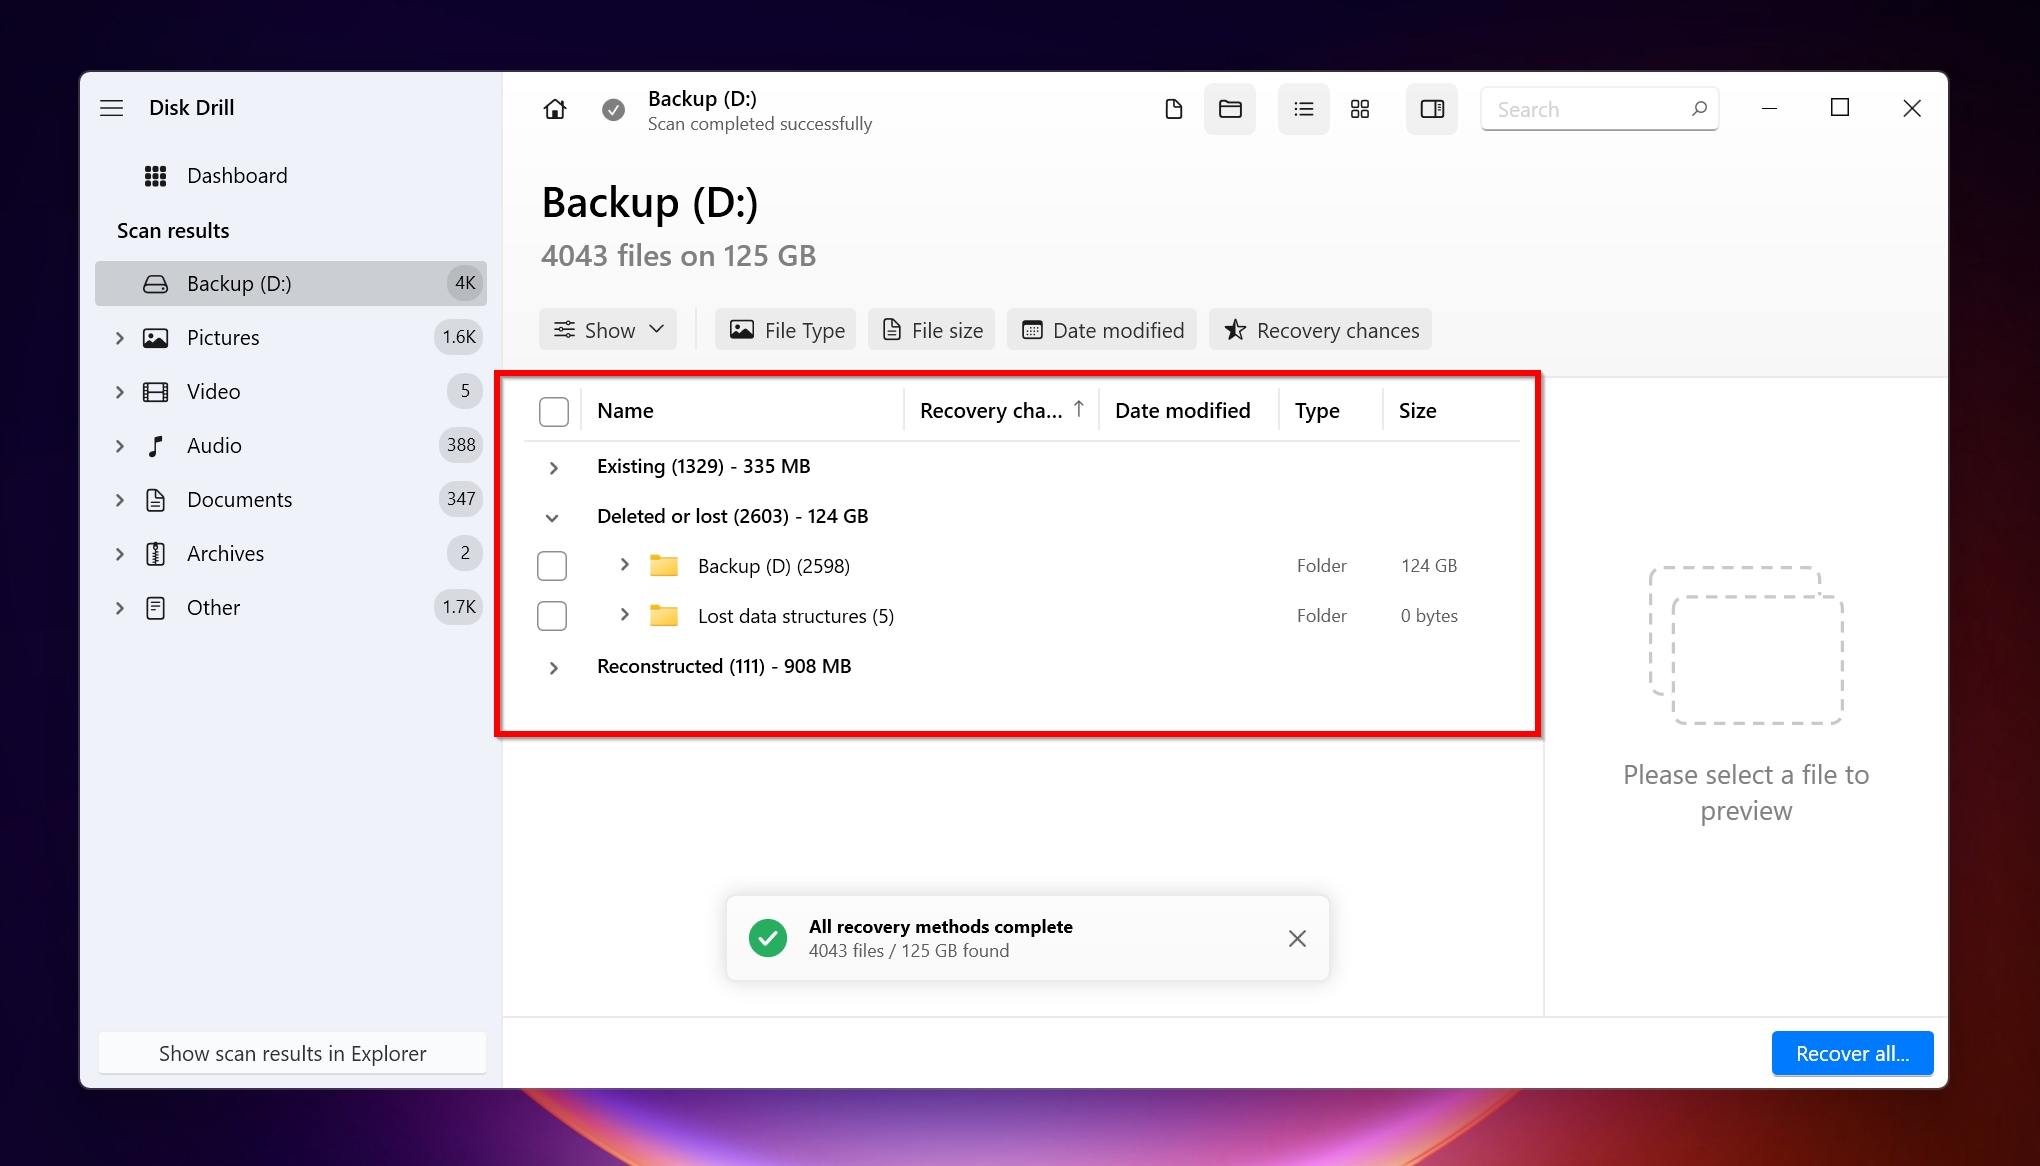Image resolution: width=2040 pixels, height=1166 pixels.
Task: Open the File size filter
Action: [932, 330]
